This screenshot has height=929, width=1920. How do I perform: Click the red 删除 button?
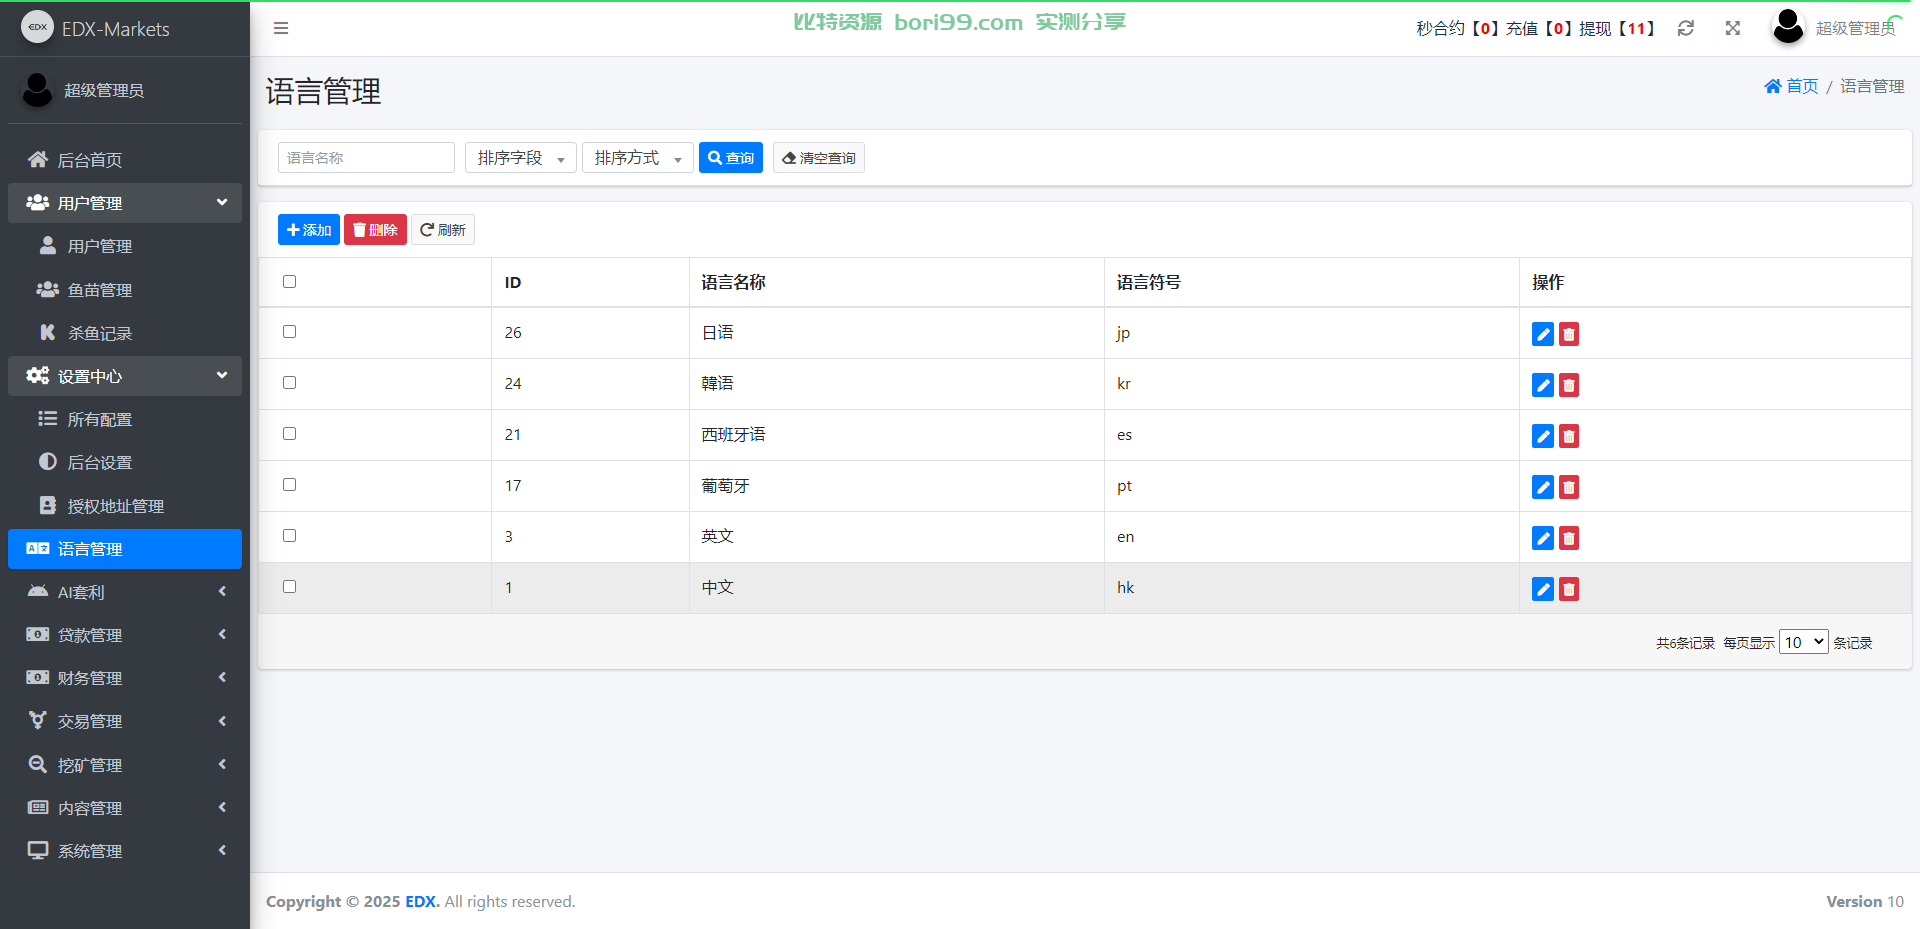pyautogui.click(x=375, y=230)
